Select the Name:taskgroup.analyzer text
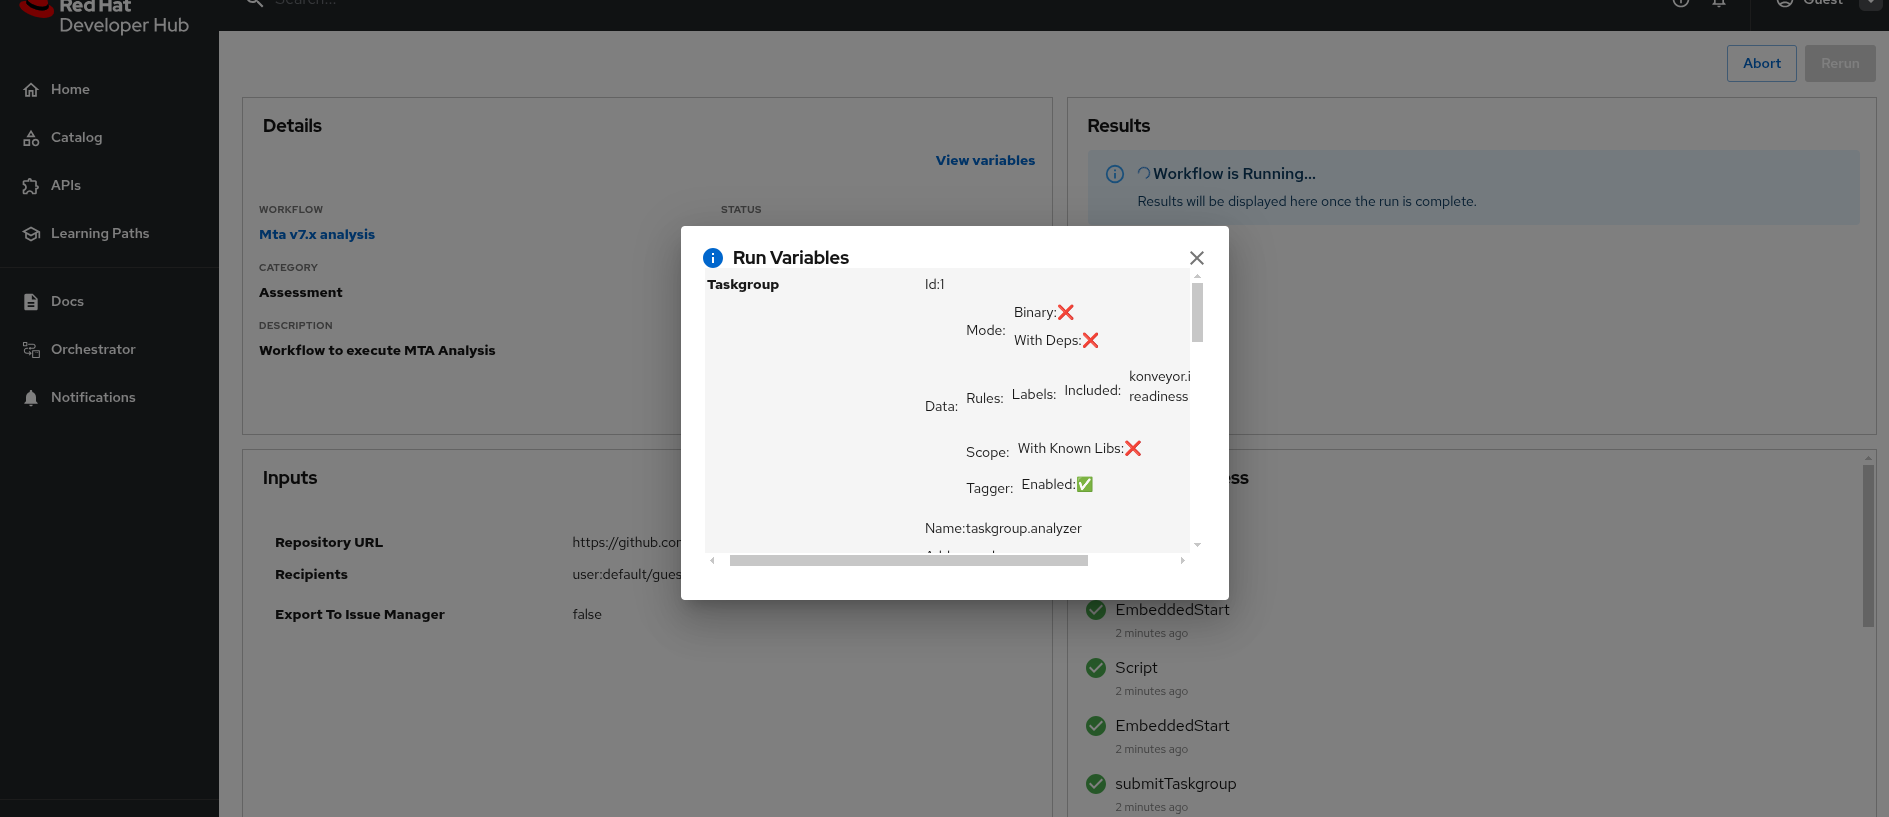Image resolution: width=1889 pixels, height=817 pixels. (1003, 529)
